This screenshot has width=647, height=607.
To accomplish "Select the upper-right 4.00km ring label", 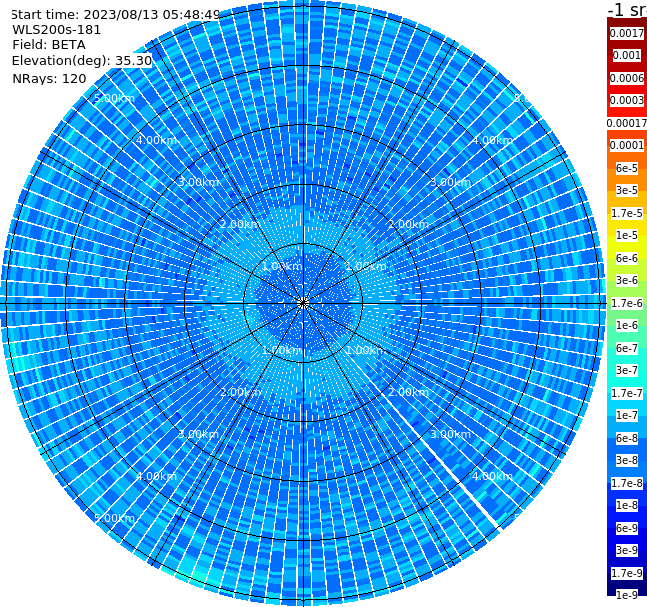I will click(492, 140).
